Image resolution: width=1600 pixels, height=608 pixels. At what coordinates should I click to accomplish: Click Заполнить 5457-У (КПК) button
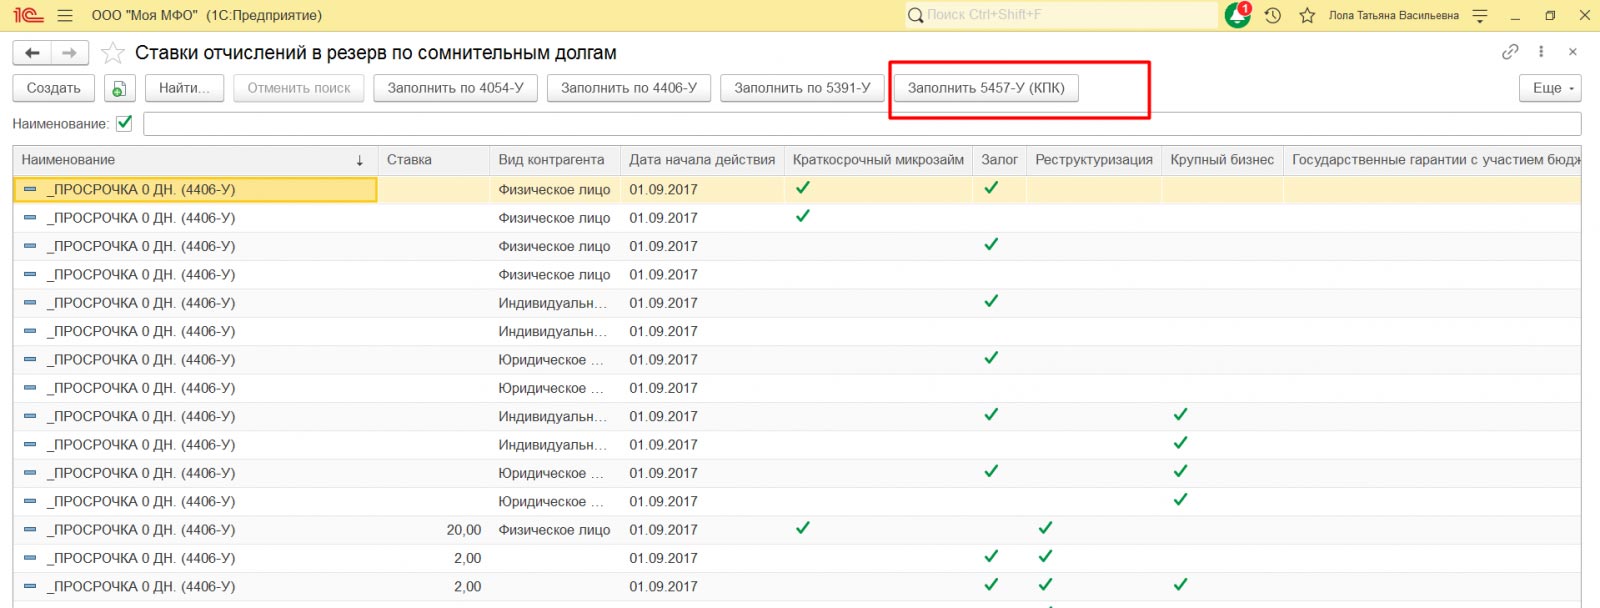click(x=986, y=88)
